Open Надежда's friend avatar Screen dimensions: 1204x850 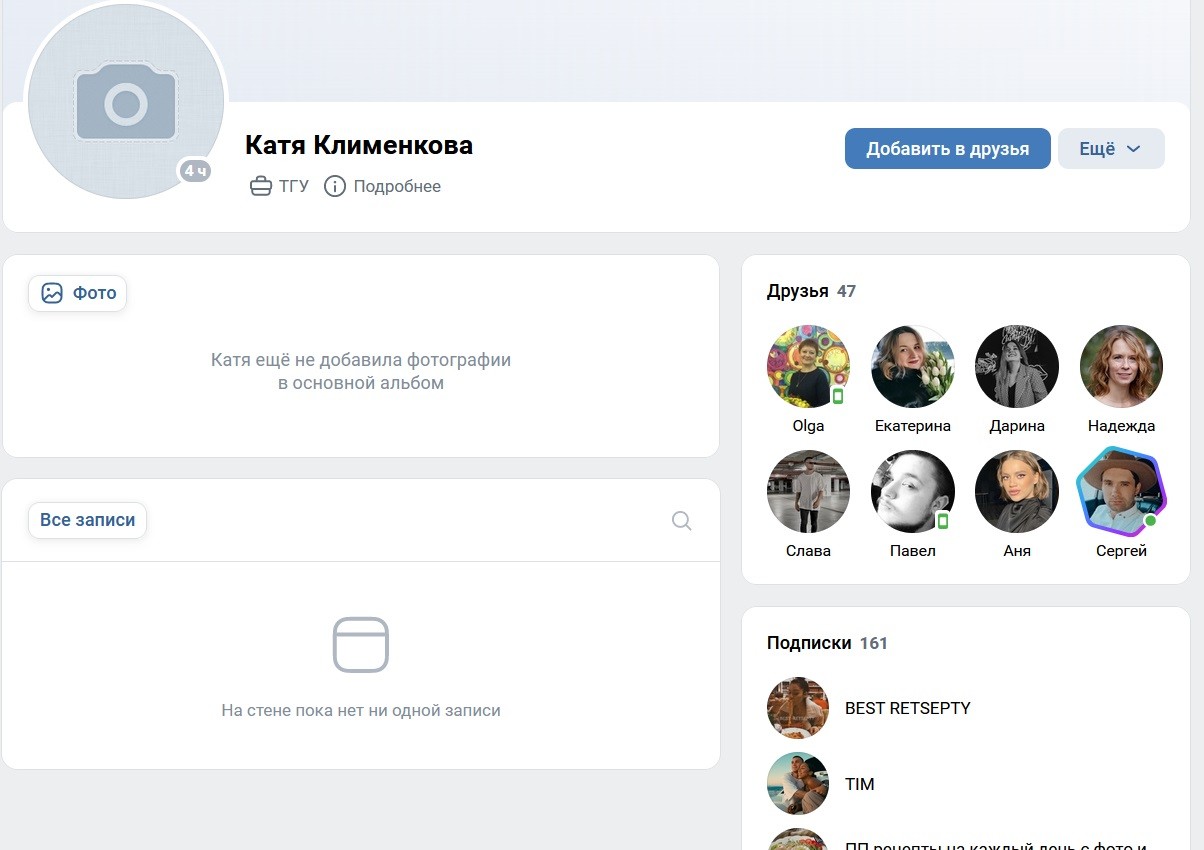[x=1122, y=366]
